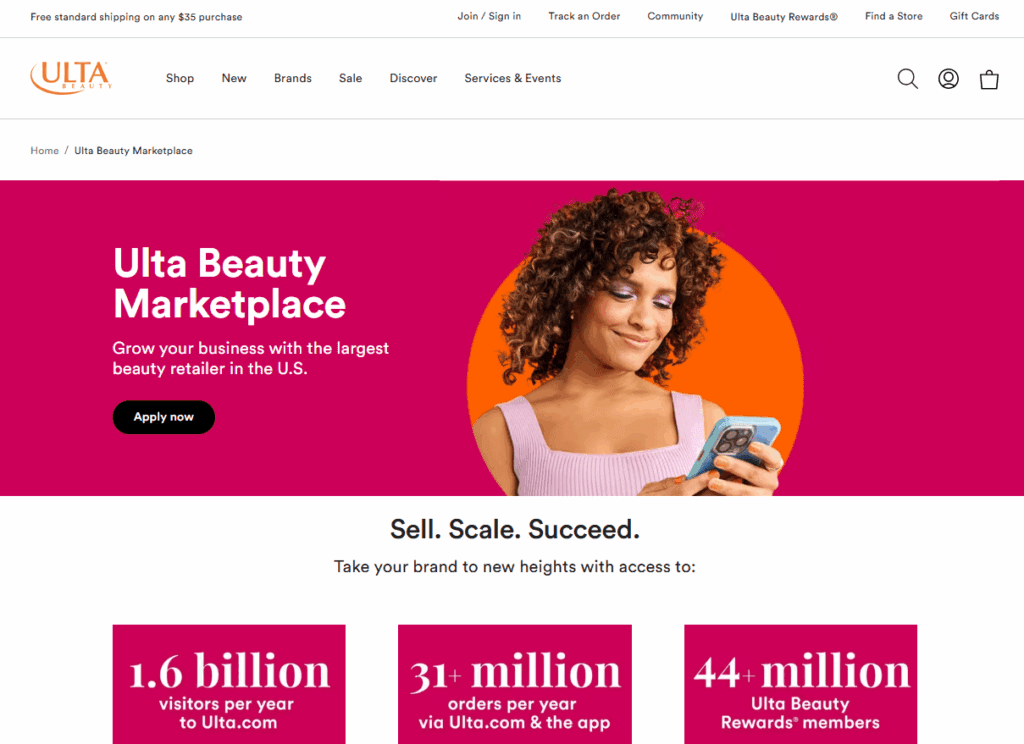This screenshot has width=1024, height=744.
Task: Open the New menu item
Action: pos(234,78)
